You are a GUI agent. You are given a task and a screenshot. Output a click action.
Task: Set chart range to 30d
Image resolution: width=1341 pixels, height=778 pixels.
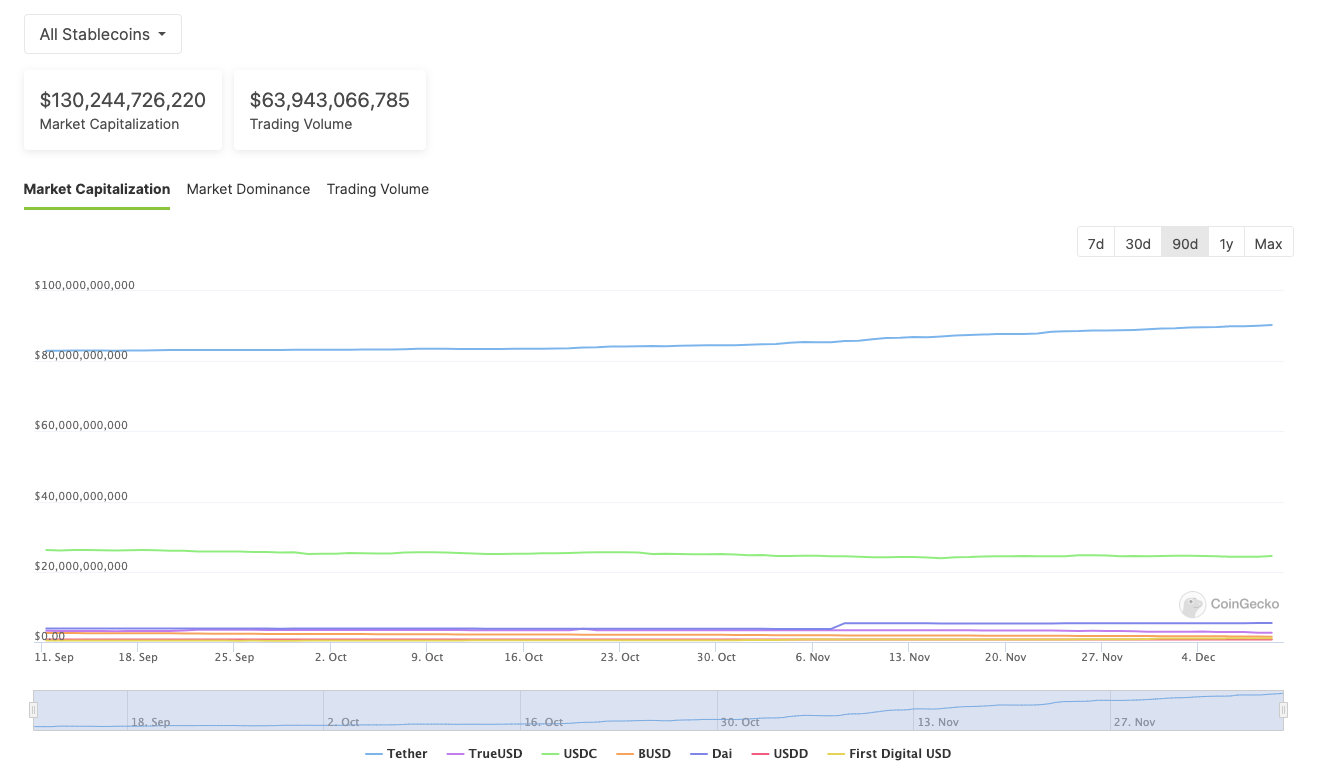click(x=1137, y=243)
